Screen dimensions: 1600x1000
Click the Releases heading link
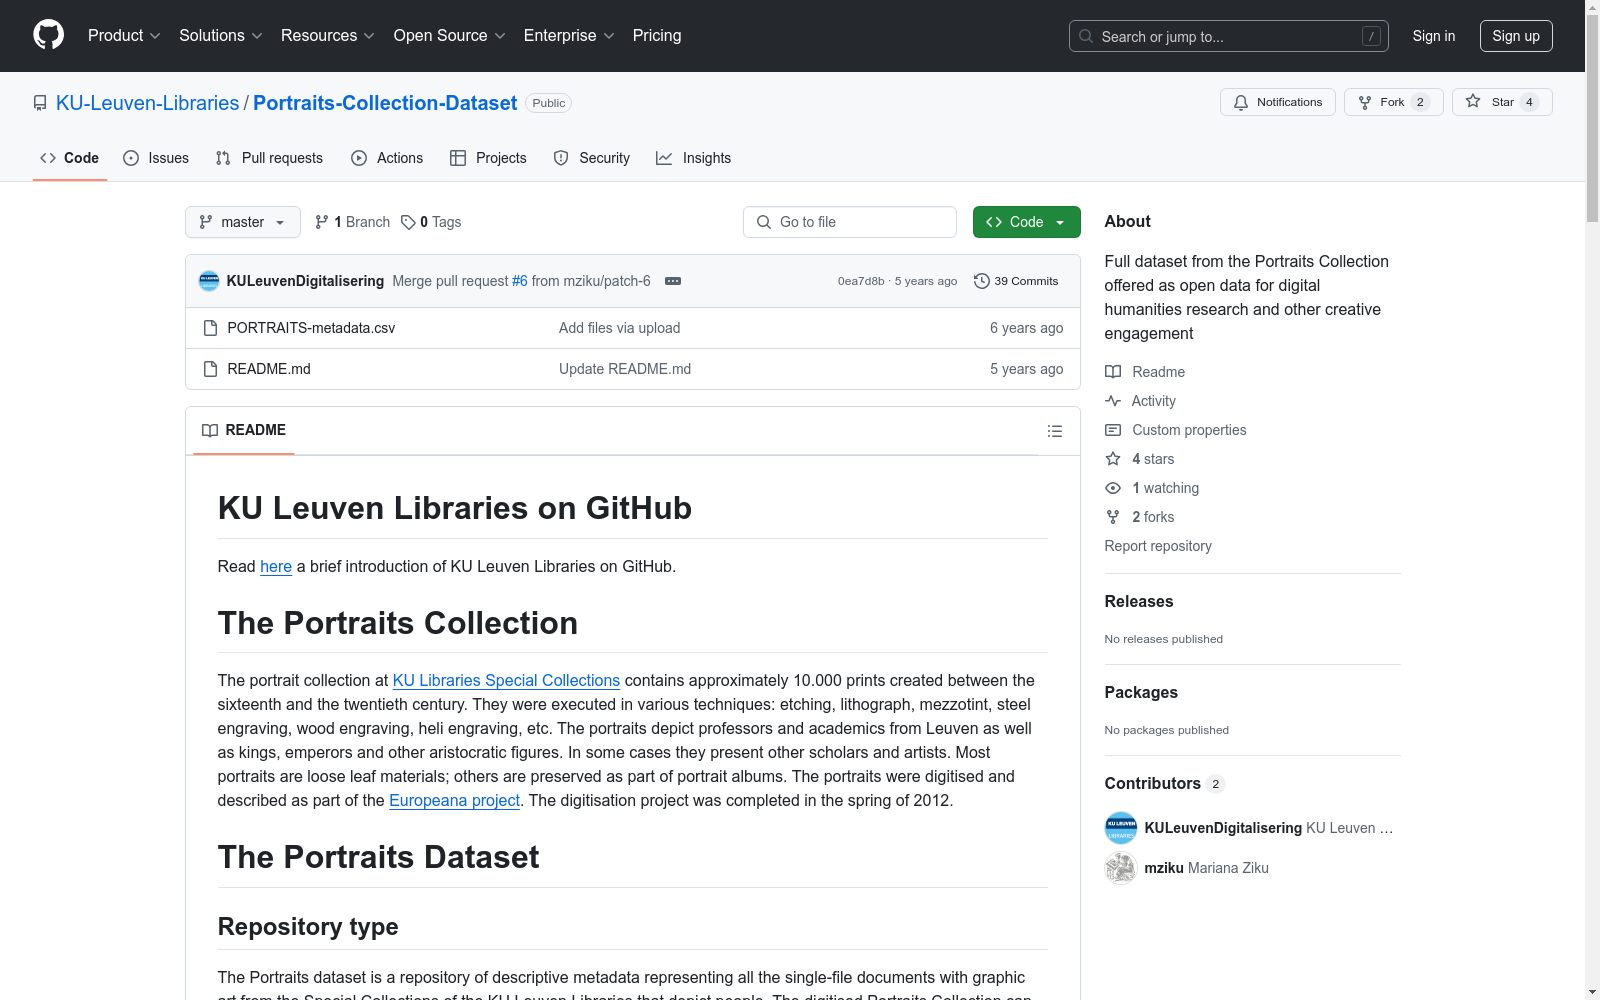point(1139,601)
